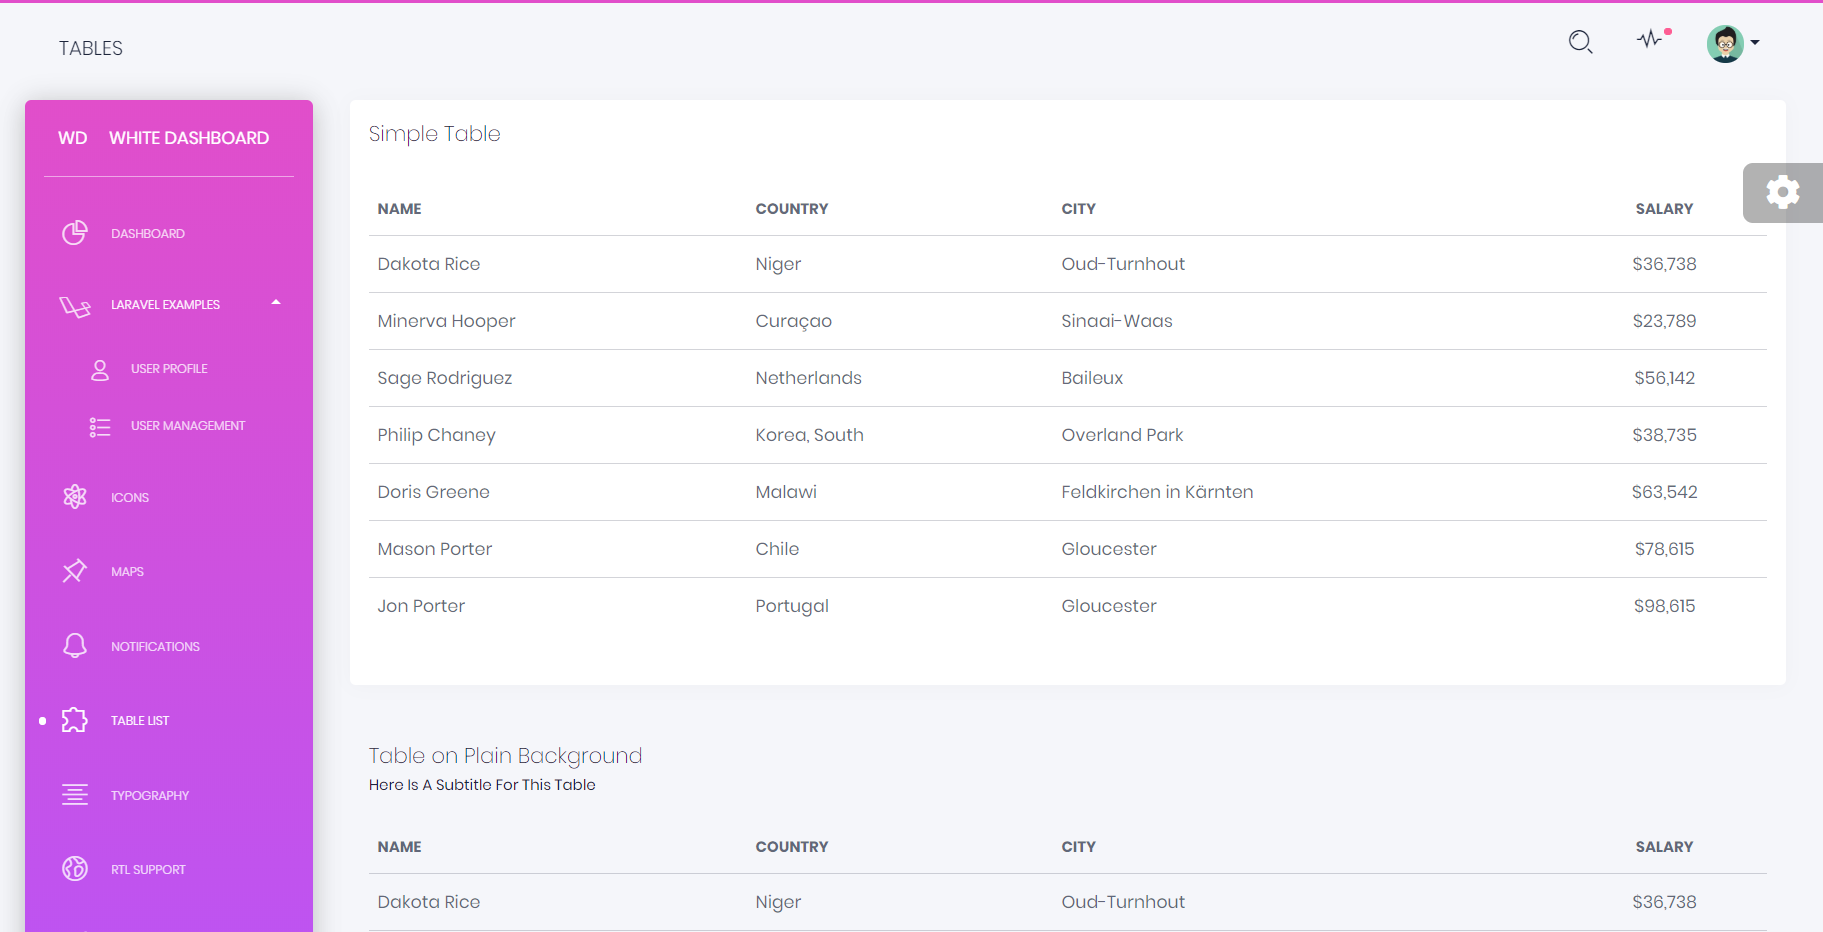Open the settings gear panel
Screen dimensions: 1823x932
pyautogui.click(x=1782, y=192)
